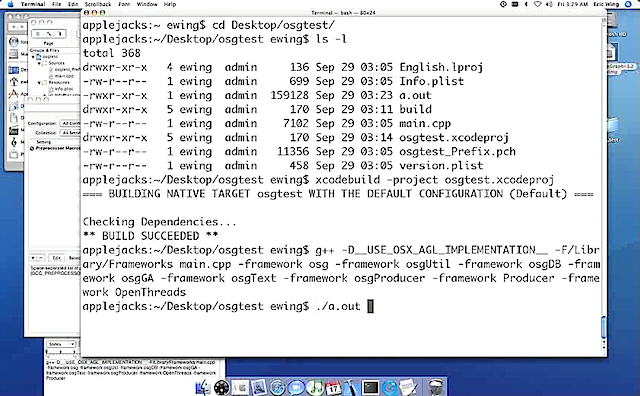Open the Scrollback menu
Image resolution: width=640 pixels, height=396 pixels.
coord(98,4)
